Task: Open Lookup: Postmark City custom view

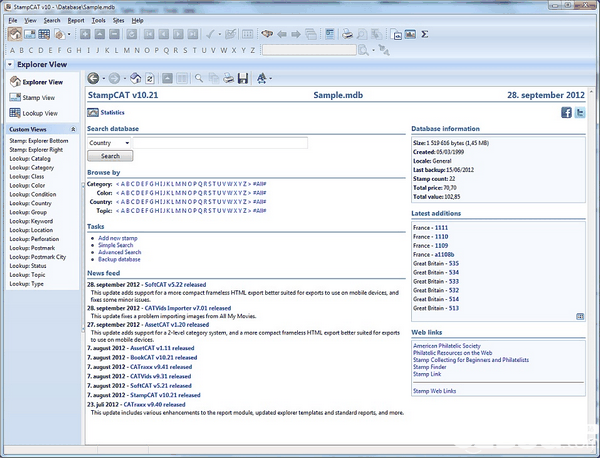Action: (x=38, y=257)
